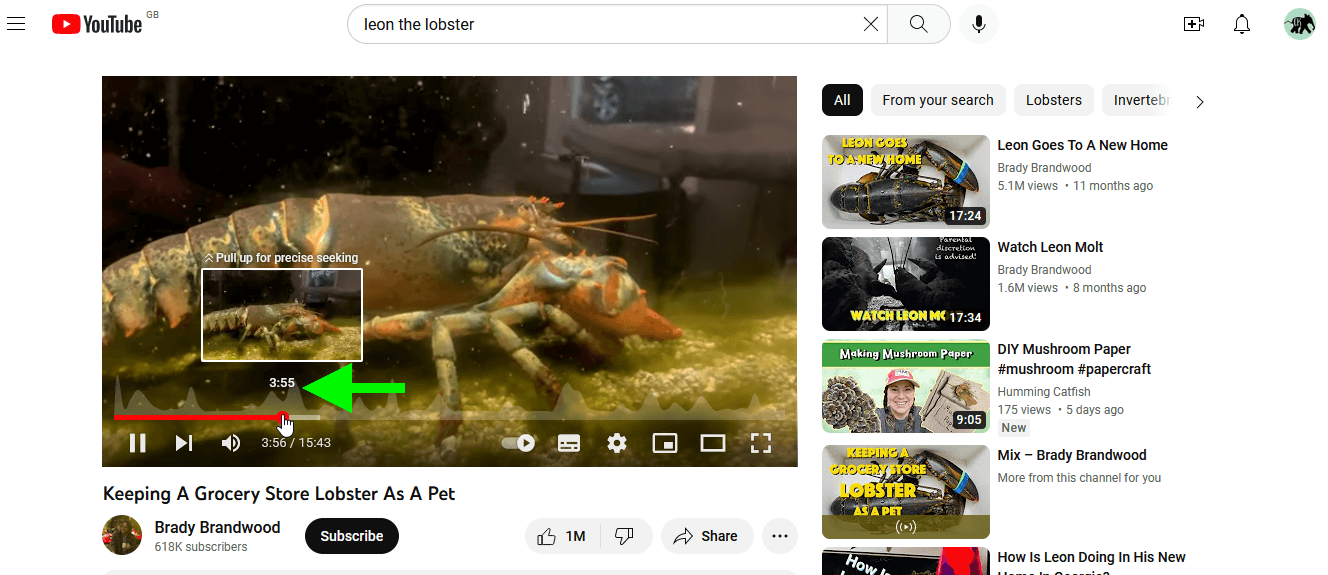Enter full screen mode

[x=761, y=442]
